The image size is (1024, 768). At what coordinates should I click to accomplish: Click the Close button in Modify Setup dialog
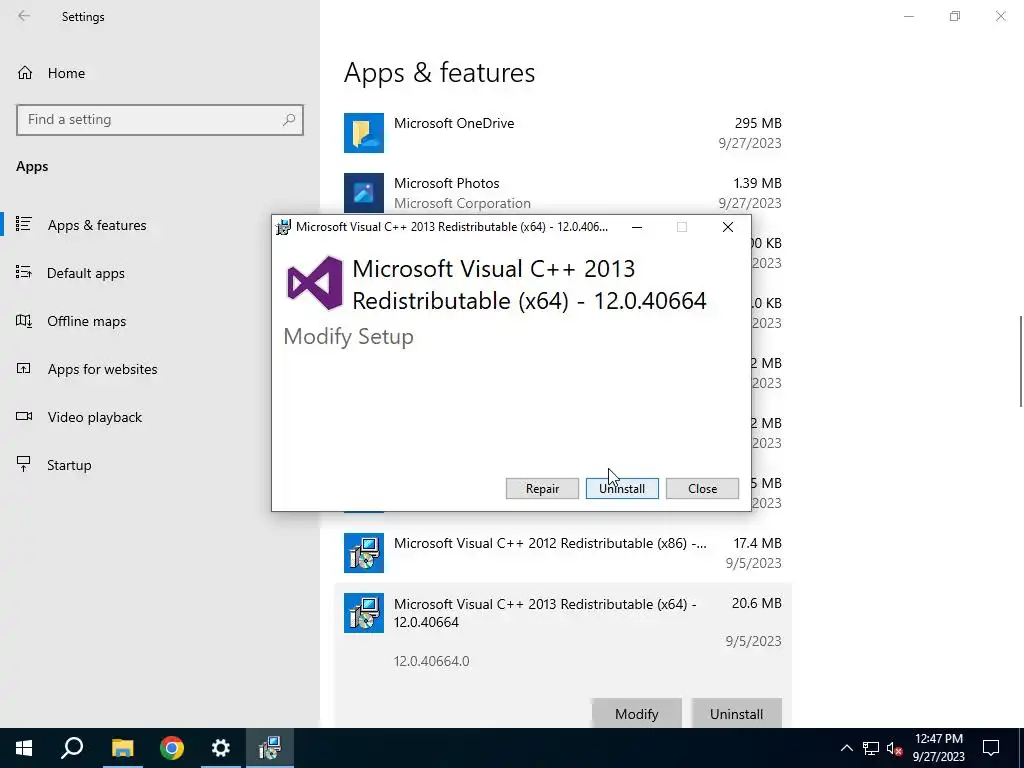[702, 488]
